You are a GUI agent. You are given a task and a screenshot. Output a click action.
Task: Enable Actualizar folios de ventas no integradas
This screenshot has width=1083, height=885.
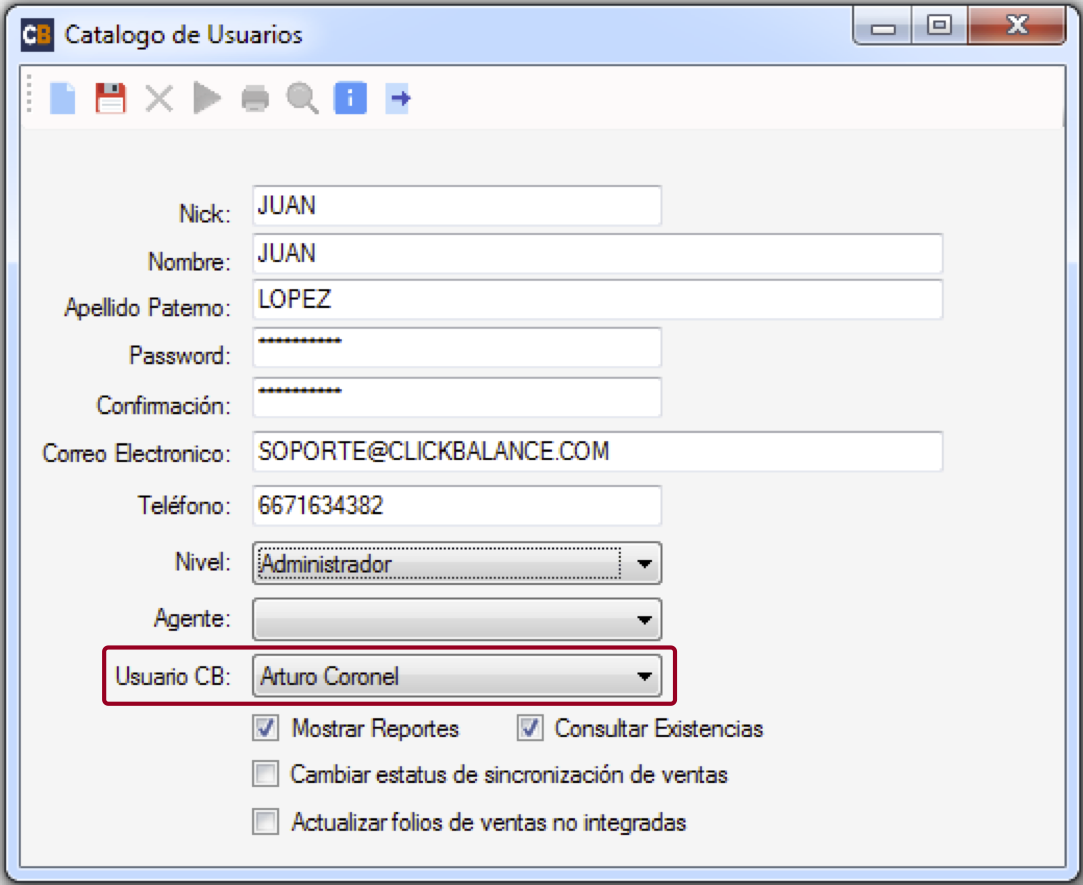pyautogui.click(x=265, y=822)
